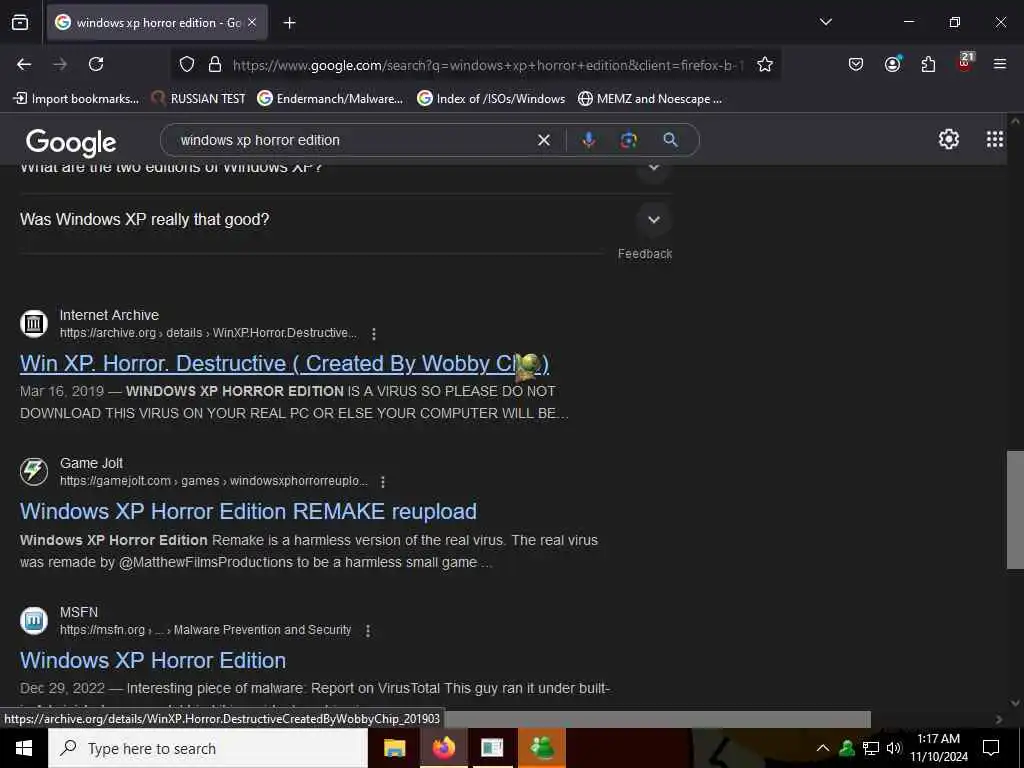1024x768 pixels.
Task: Search by image with Lens icon
Action: click(628, 140)
